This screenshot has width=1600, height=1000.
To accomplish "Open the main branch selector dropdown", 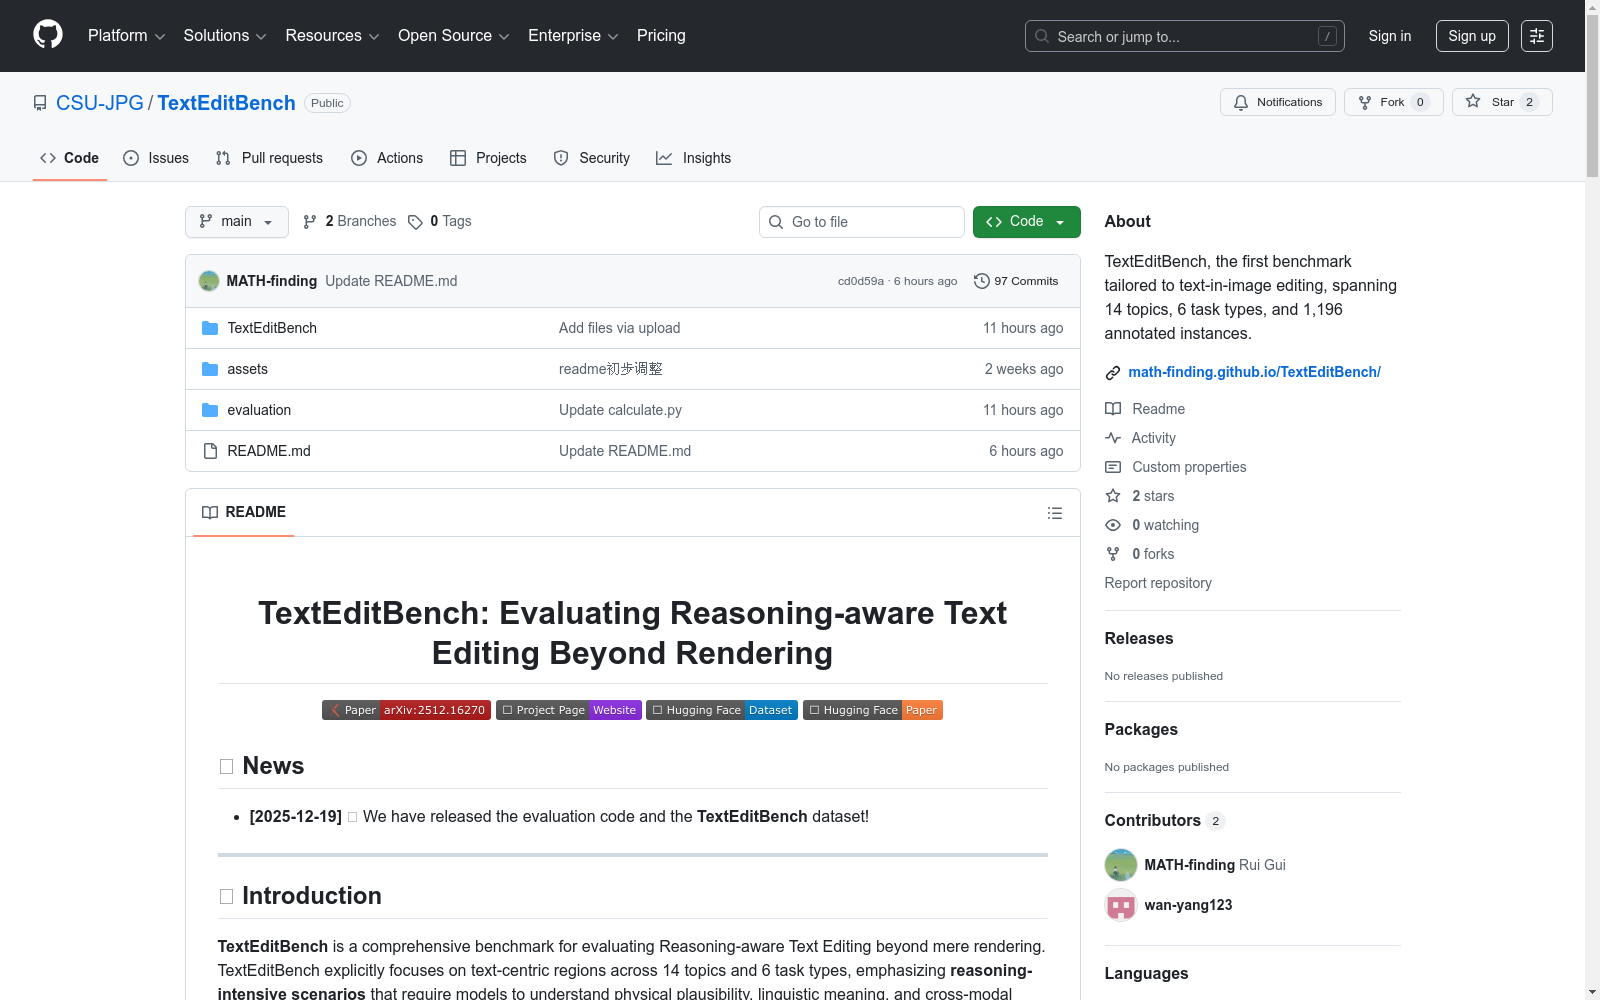I will (237, 222).
